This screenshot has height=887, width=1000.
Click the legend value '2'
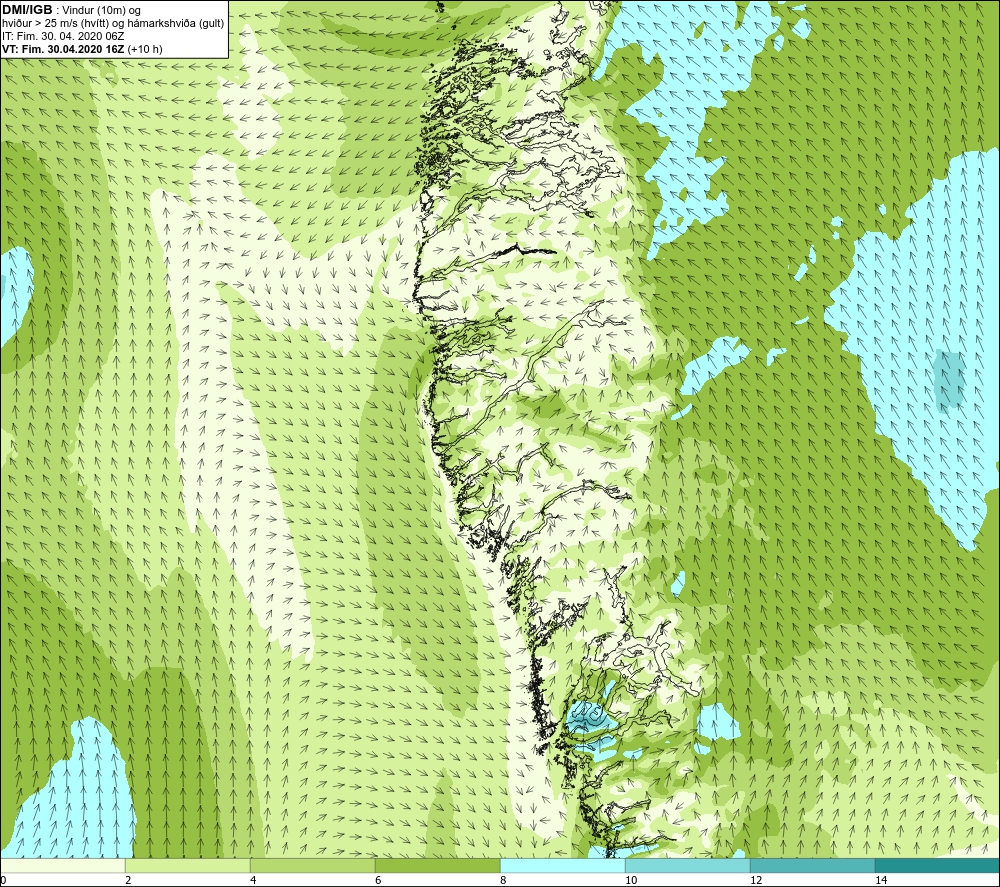click(x=129, y=880)
